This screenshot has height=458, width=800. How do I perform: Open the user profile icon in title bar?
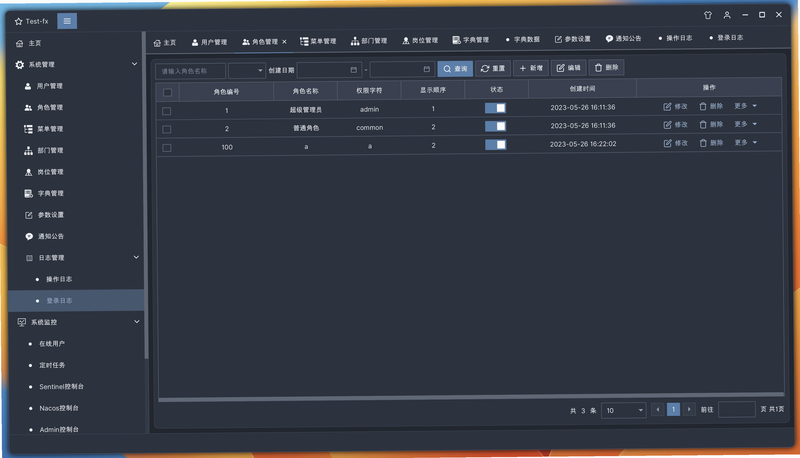pyautogui.click(x=727, y=15)
